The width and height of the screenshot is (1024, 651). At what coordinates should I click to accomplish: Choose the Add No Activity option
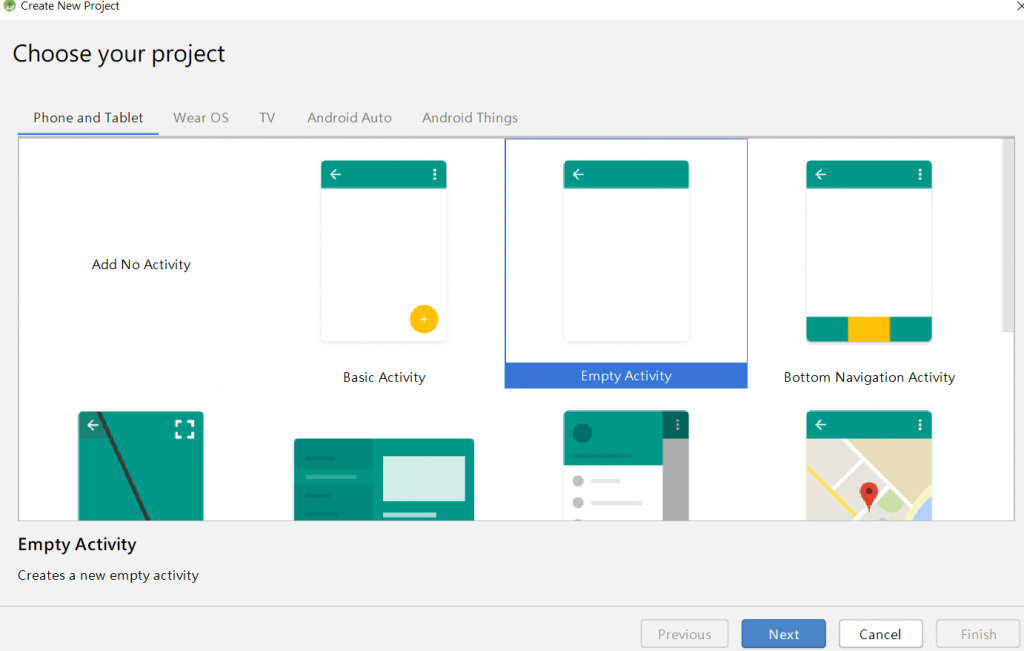[141, 264]
